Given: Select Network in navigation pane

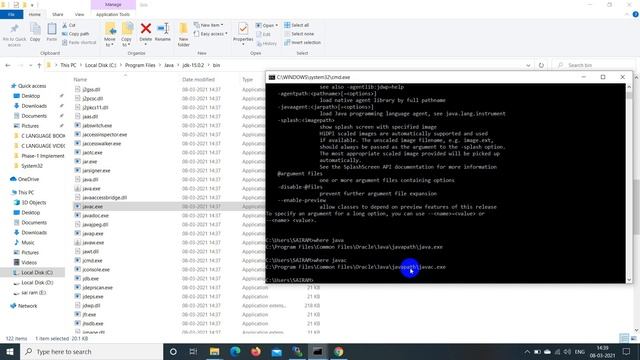Looking at the screenshot, I should pos(27,306).
